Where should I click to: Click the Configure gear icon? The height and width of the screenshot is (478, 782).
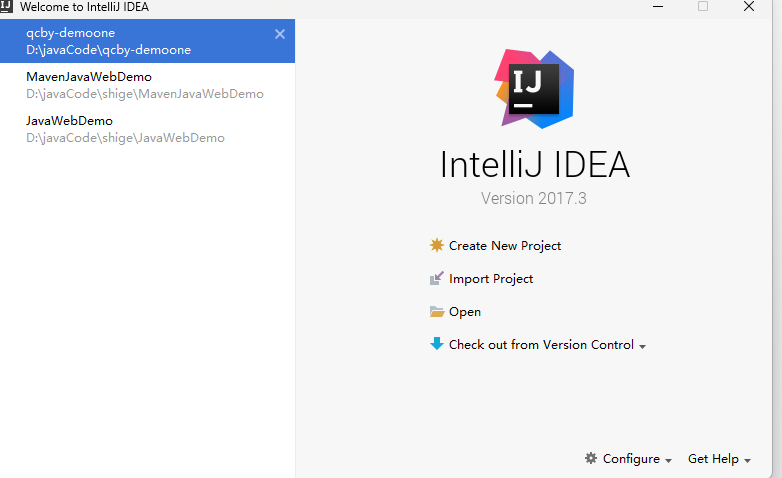tap(591, 458)
